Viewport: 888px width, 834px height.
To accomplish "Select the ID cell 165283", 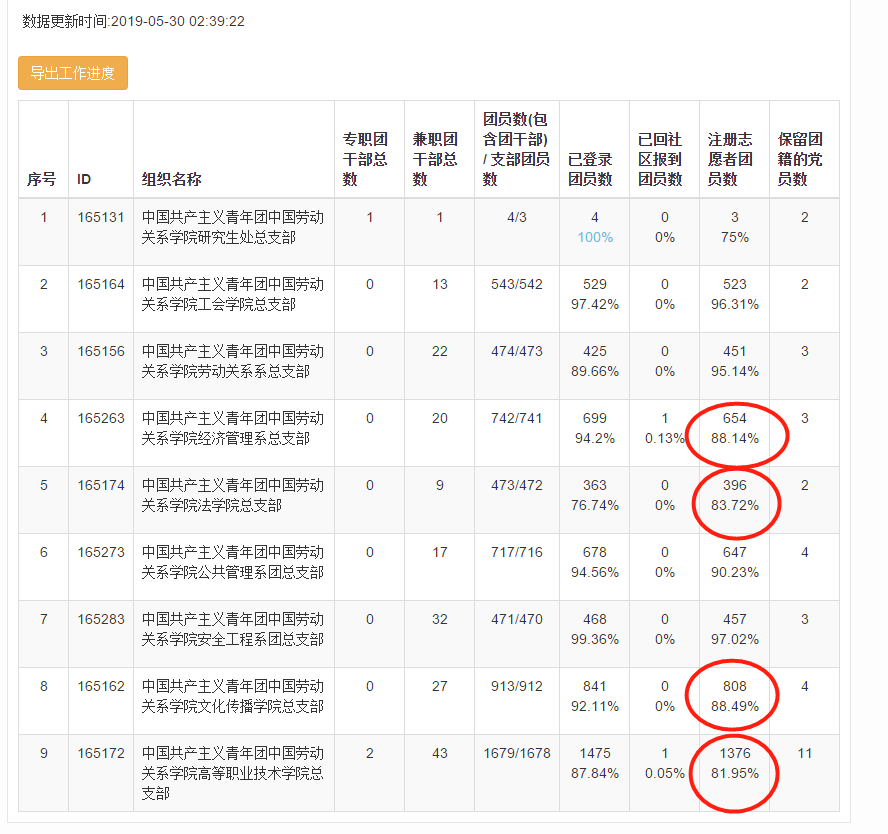I will (x=101, y=619).
